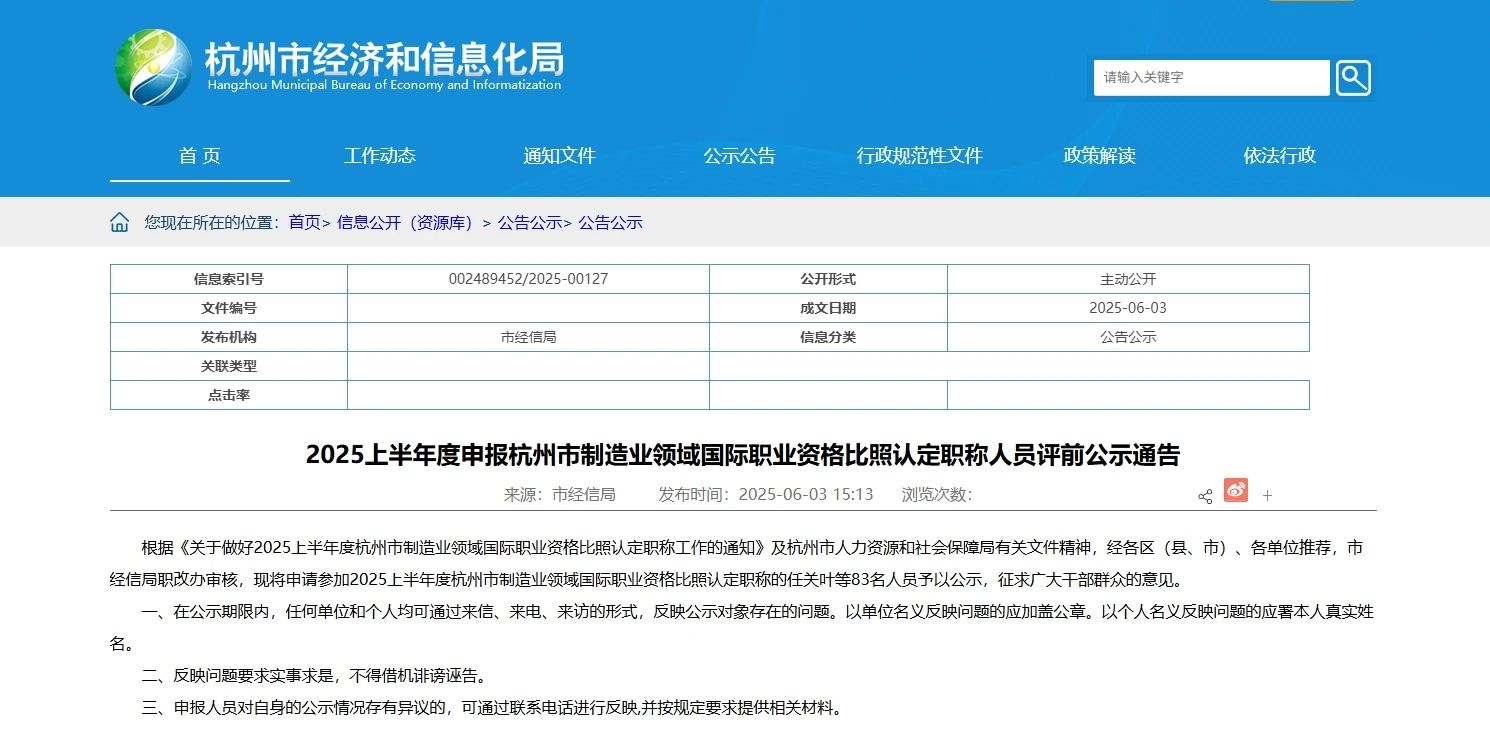The width and height of the screenshot is (1490, 729).
Task: Focus the keyword search input field
Action: point(1211,78)
